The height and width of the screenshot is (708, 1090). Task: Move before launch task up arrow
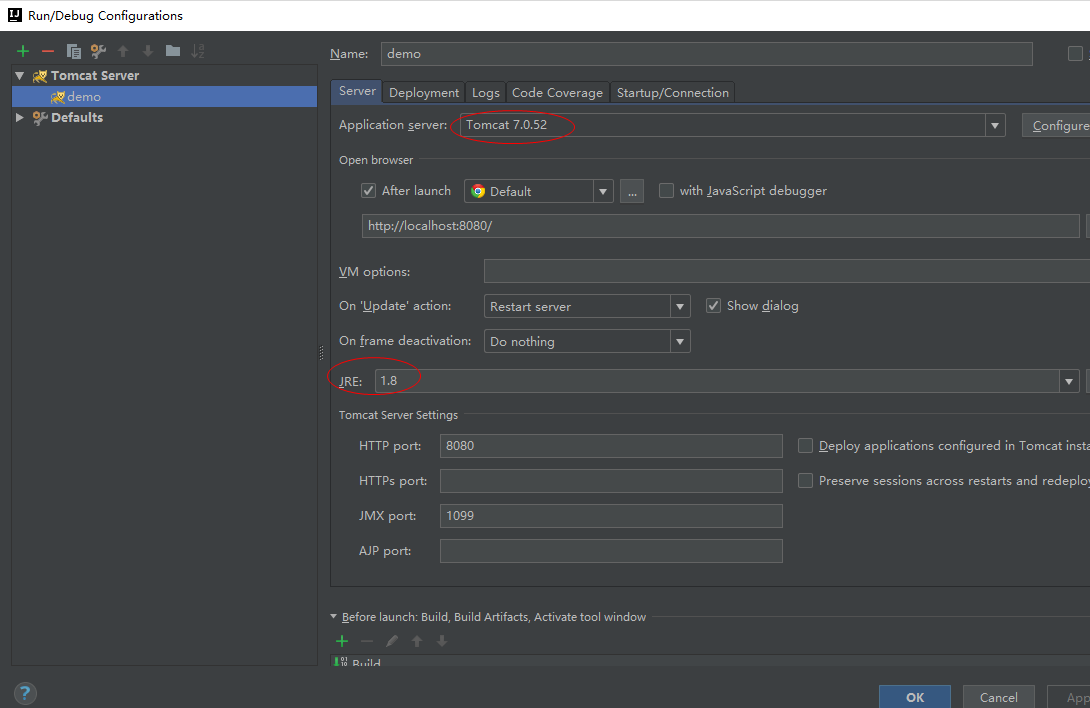(417, 641)
